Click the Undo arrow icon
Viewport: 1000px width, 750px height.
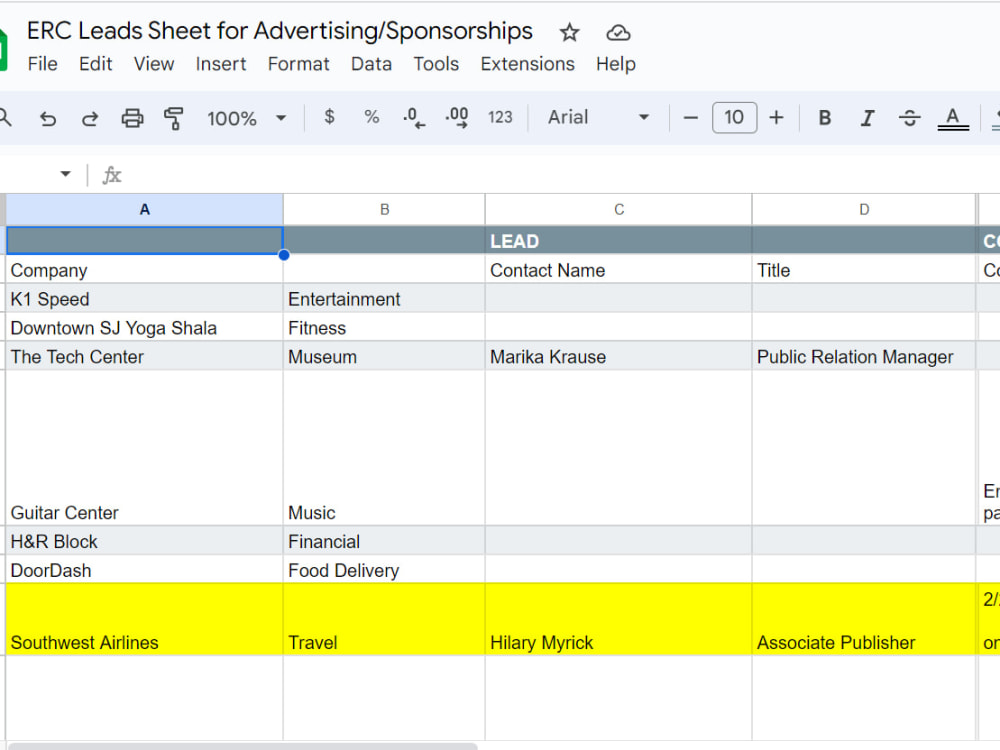click(x=48, y=118)
